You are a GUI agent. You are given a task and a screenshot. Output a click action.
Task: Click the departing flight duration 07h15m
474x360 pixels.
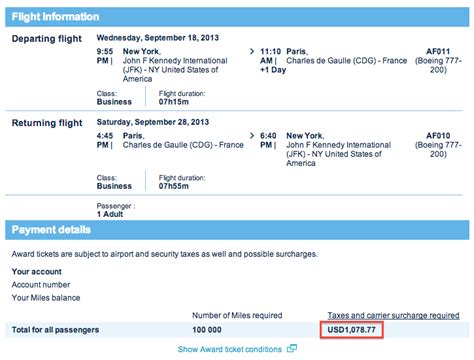tap(174, 102)
